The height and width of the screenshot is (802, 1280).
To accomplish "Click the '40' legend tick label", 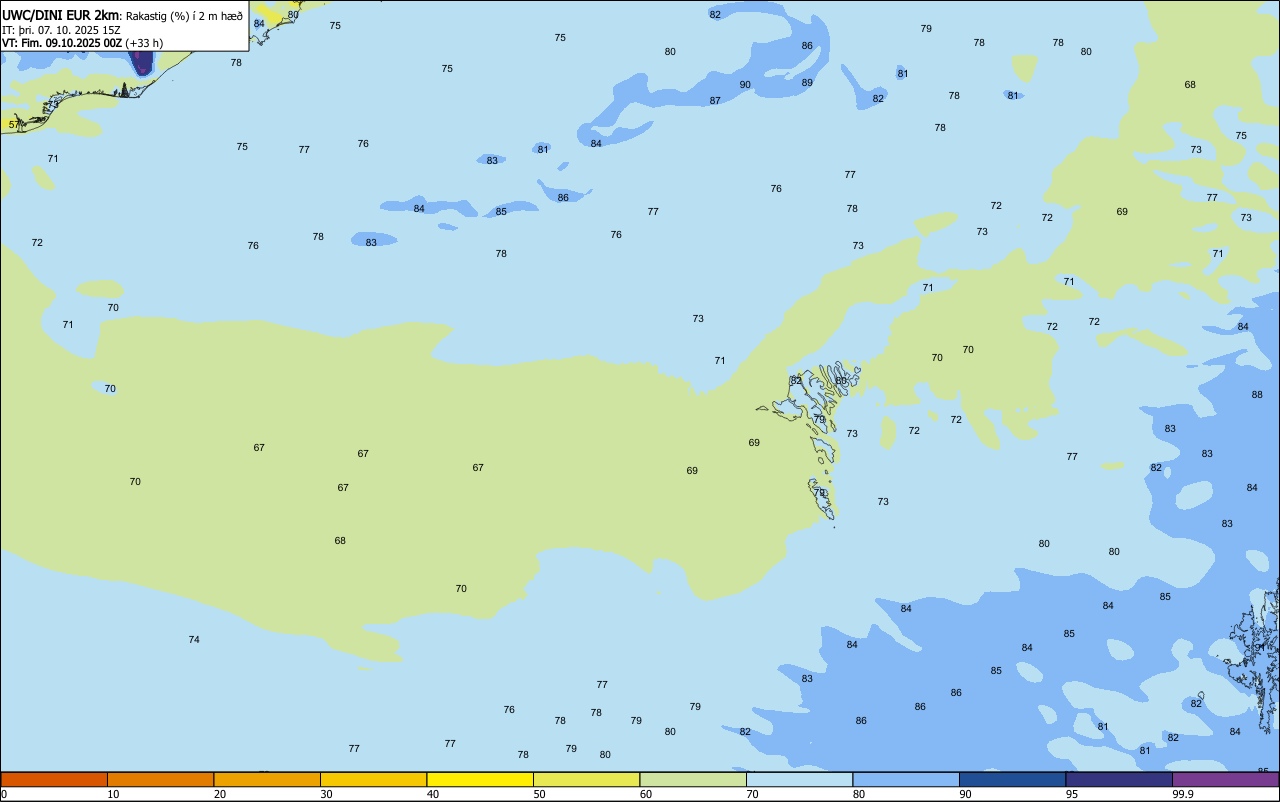I will (433, 794).
